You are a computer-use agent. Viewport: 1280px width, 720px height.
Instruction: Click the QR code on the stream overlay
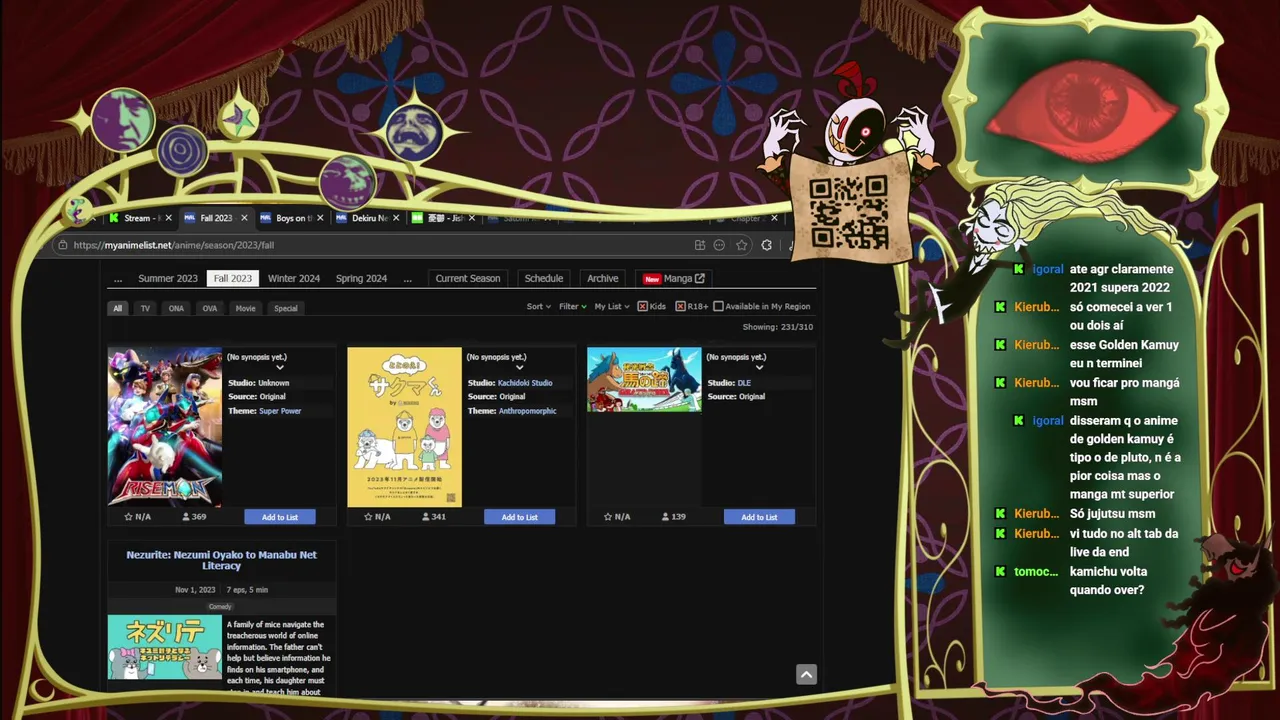coord(848,212)
